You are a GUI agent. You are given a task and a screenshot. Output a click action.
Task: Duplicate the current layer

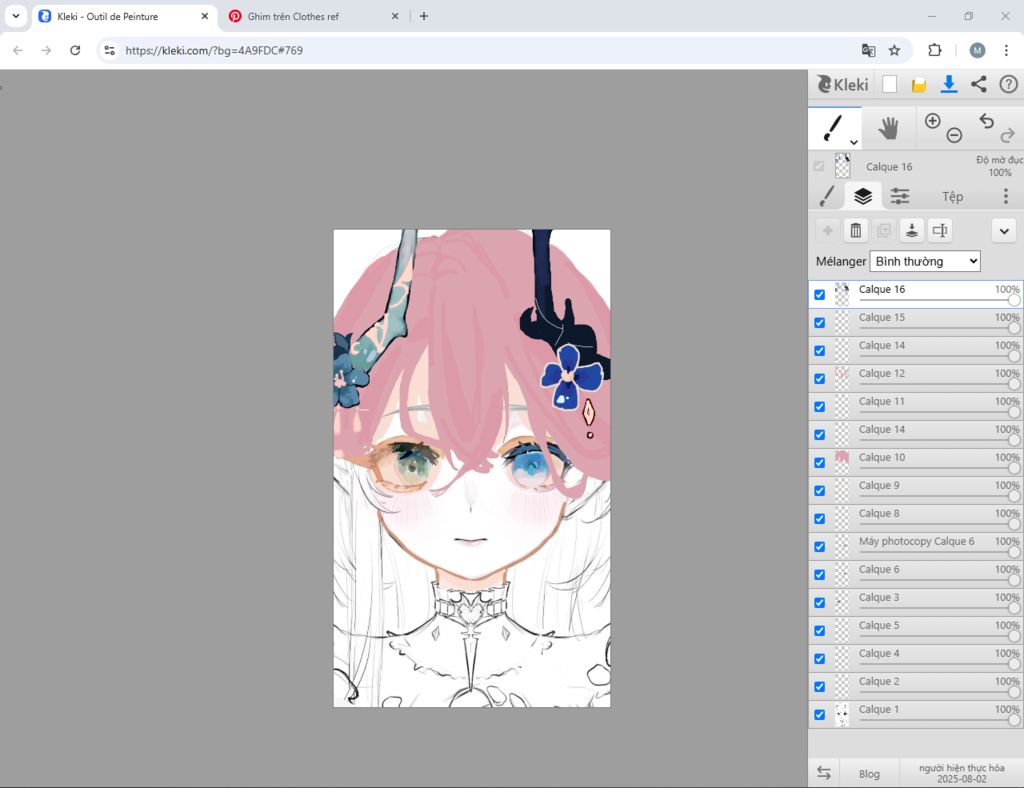[884, 230]
